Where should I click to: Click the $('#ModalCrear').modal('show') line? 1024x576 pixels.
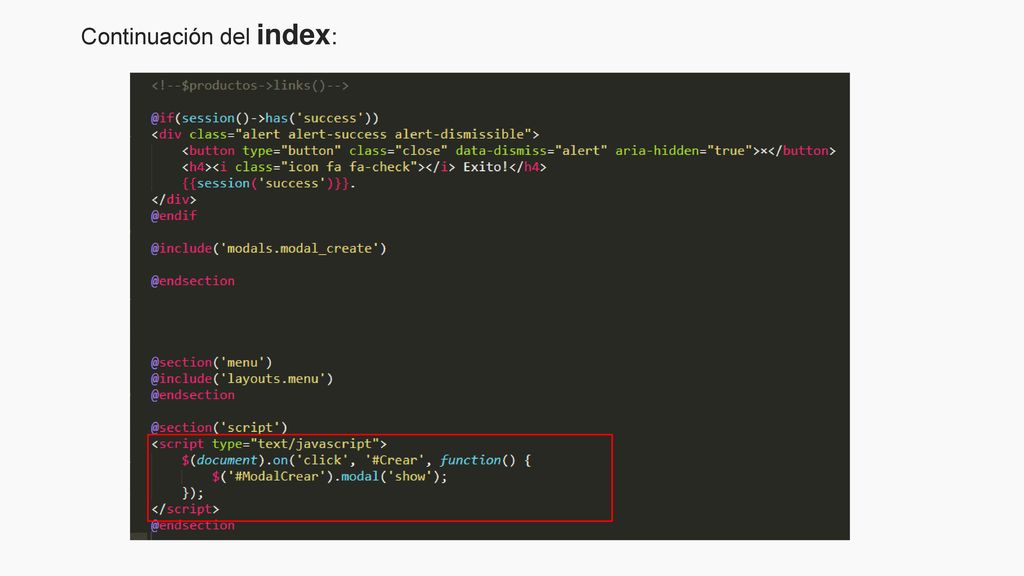coord(330,477)
